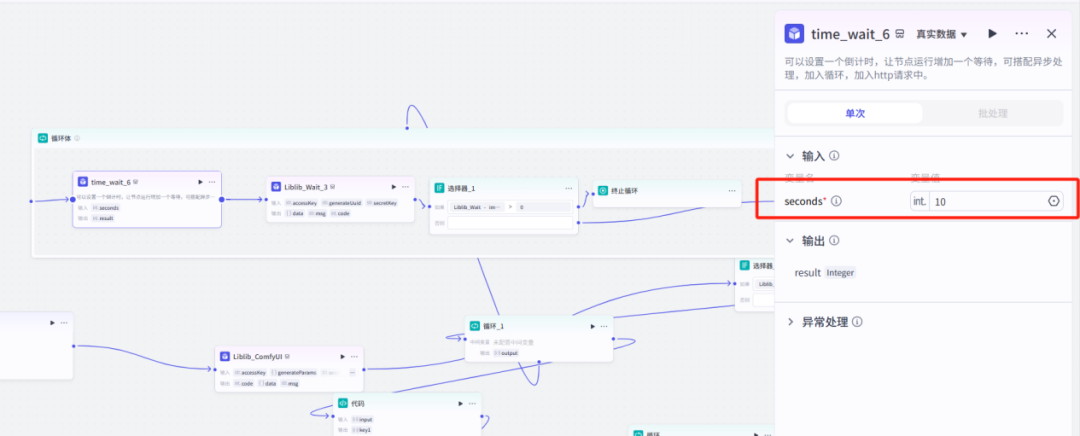Collapse the 输出 section
The width and height of the screenshot is (1080, 436).
[x=790, y=241]
